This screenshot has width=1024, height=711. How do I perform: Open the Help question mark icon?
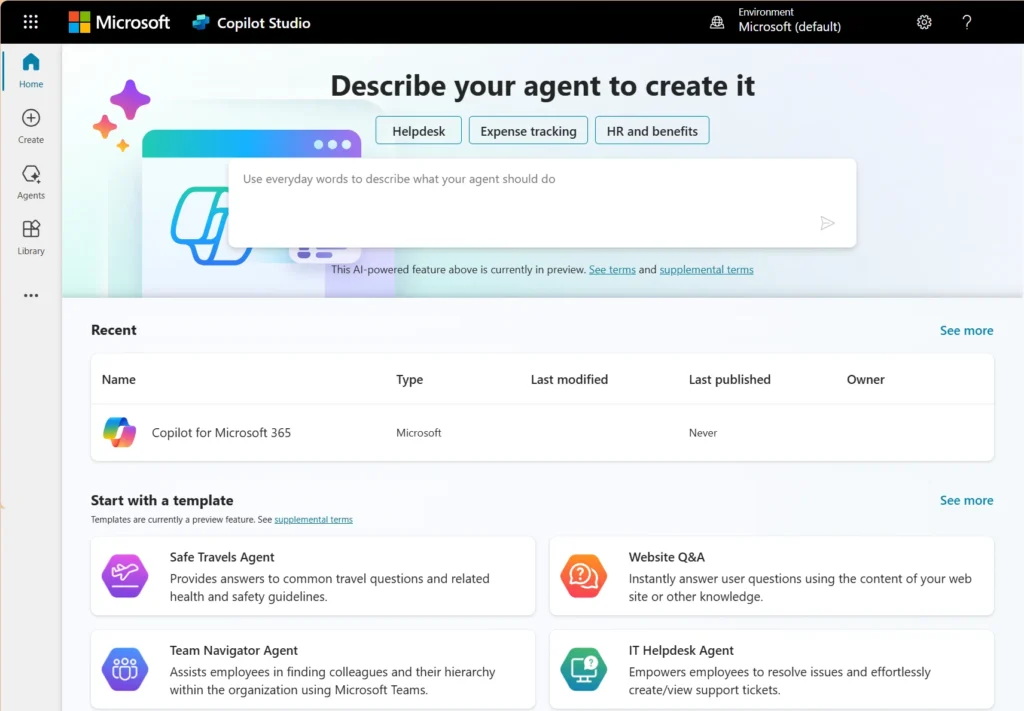tap(967, 22)
